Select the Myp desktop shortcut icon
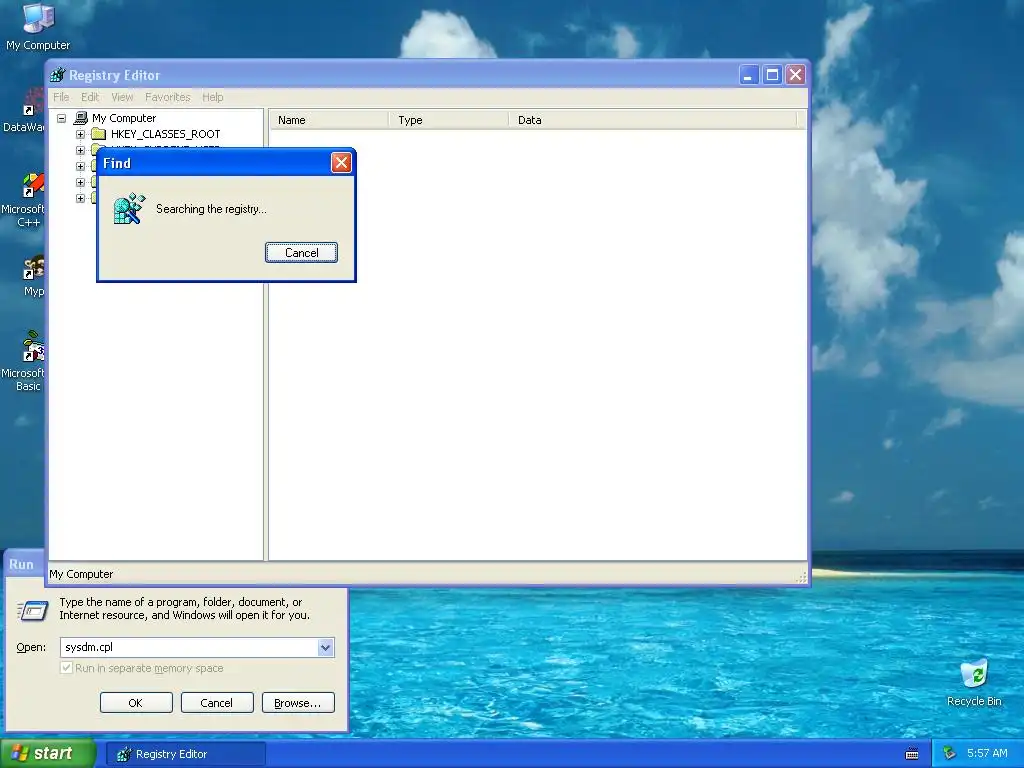This screenshot has height=768, width=1024. point(33,276)
